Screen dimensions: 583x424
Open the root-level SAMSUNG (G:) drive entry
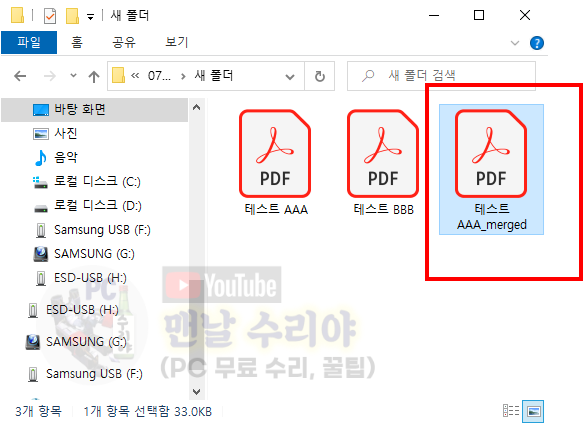coord(94,341)
